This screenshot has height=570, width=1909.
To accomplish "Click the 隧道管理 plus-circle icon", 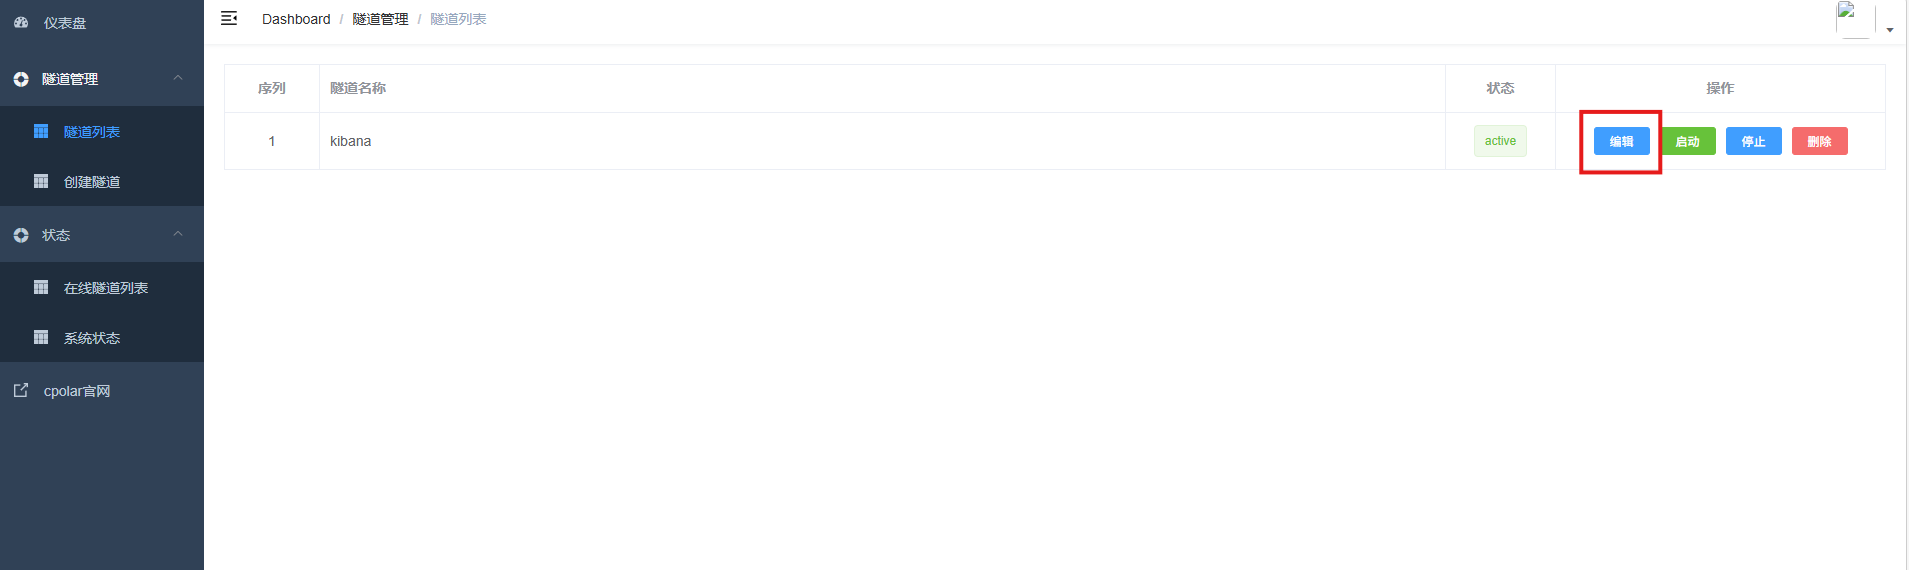I will 21,79.
